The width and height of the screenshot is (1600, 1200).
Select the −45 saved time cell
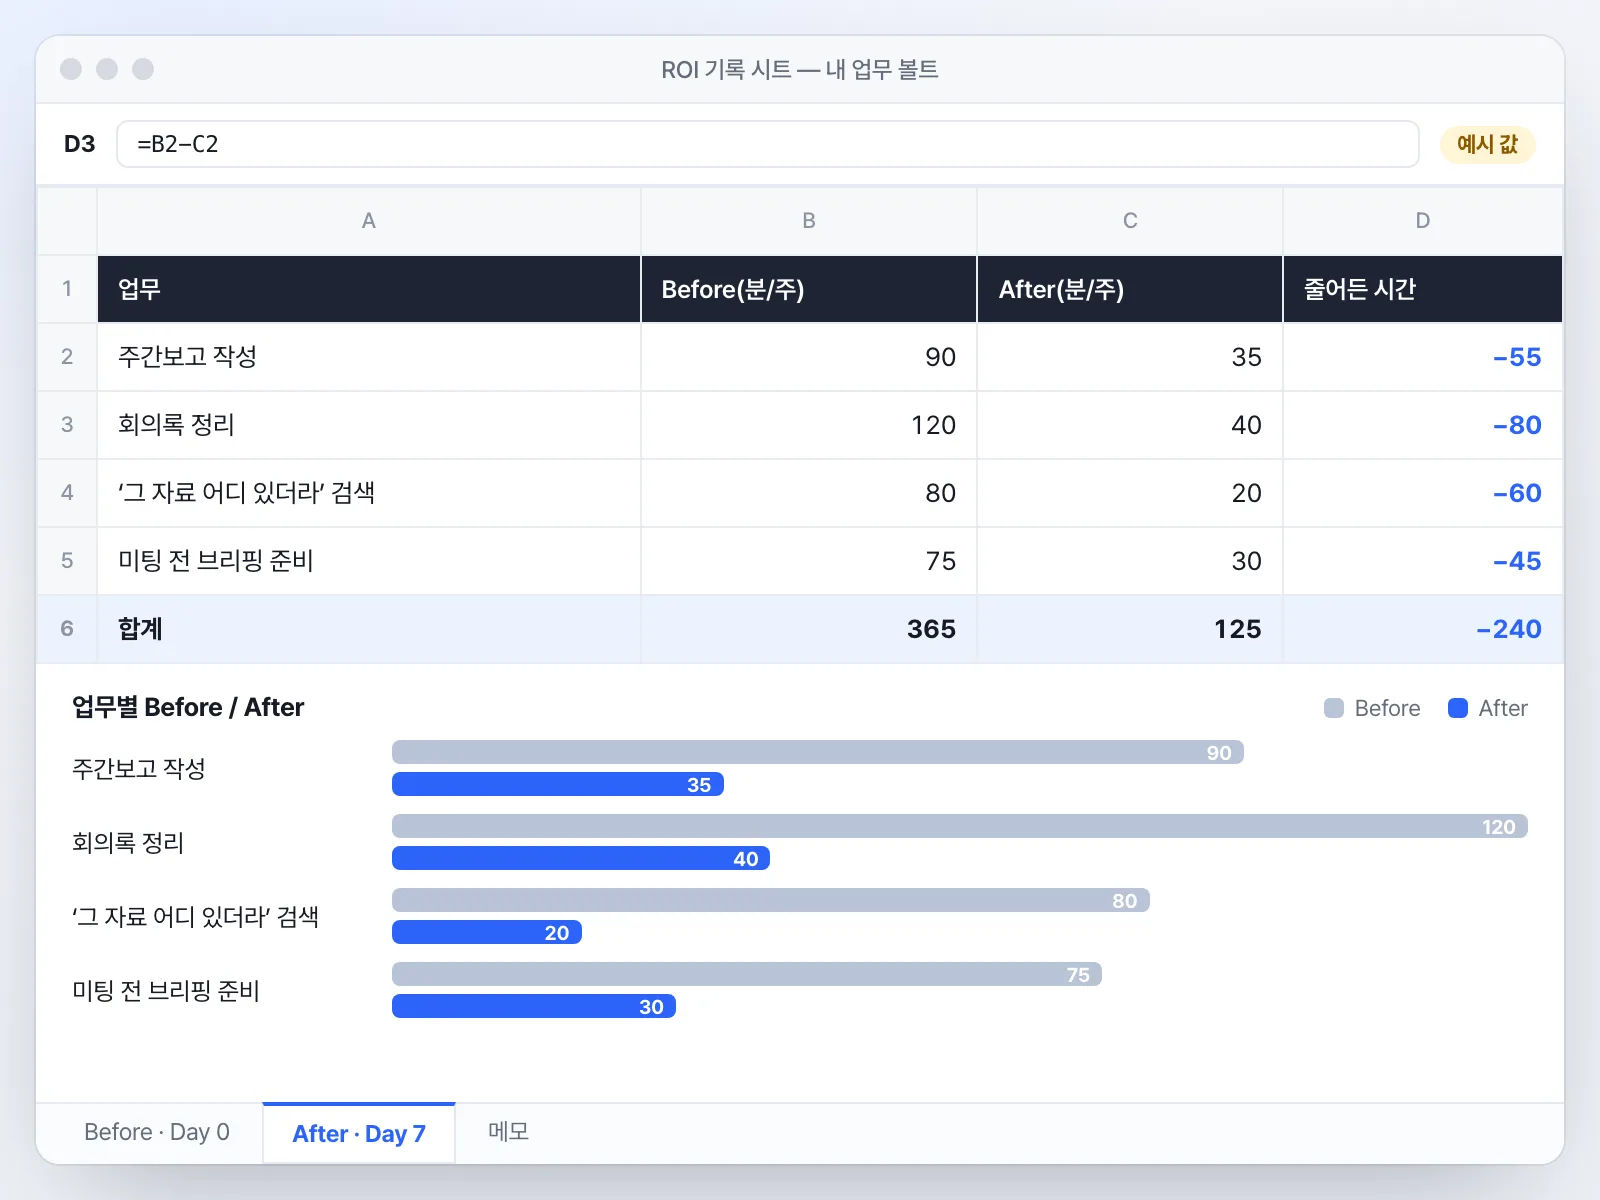[x=1423, y=561]
